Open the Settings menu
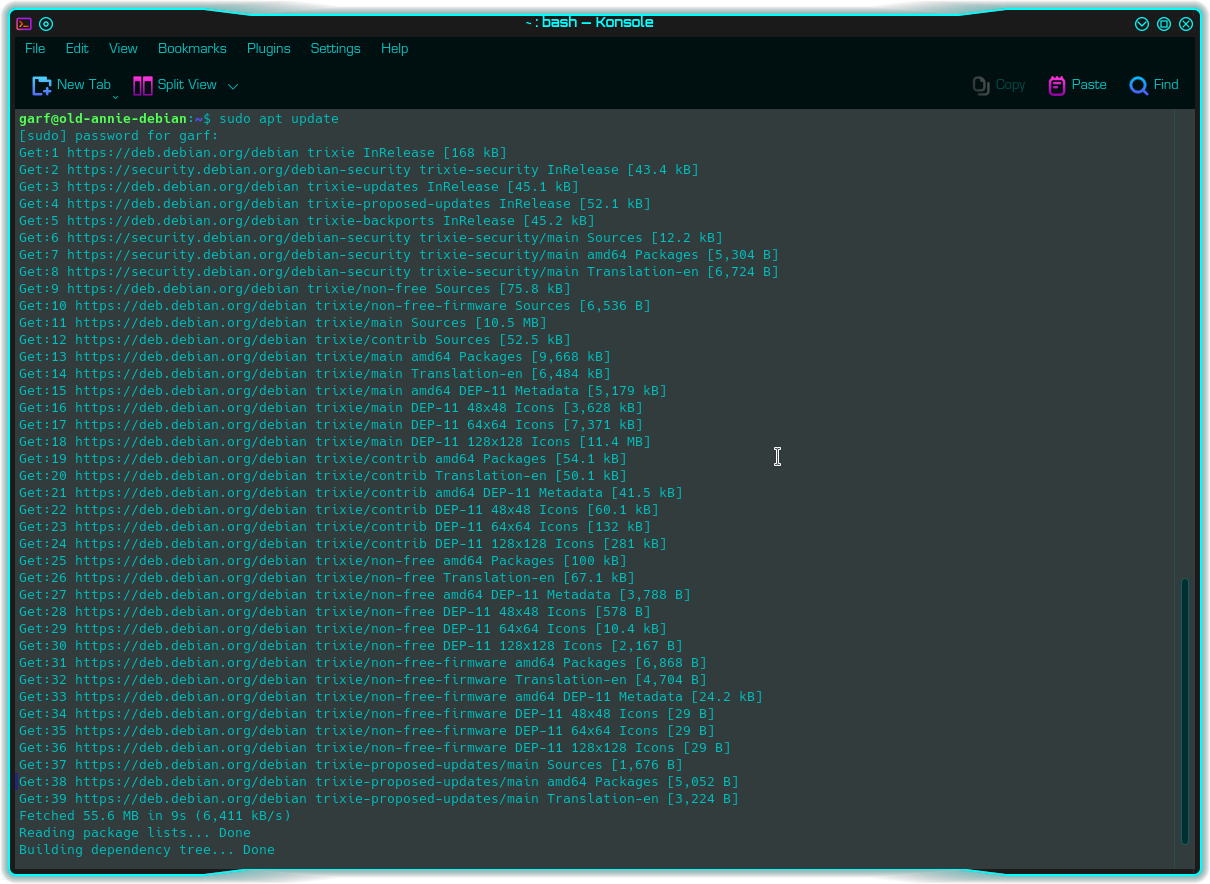Image resolution: width=1210 pixels, height=884 pixels. pos(335,48)
